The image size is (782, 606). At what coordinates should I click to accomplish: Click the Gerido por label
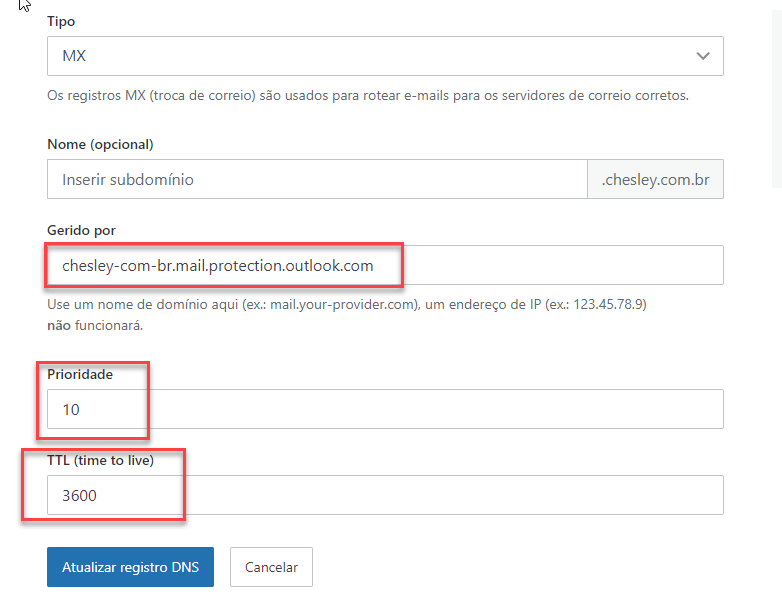click(x=82, y=230)
